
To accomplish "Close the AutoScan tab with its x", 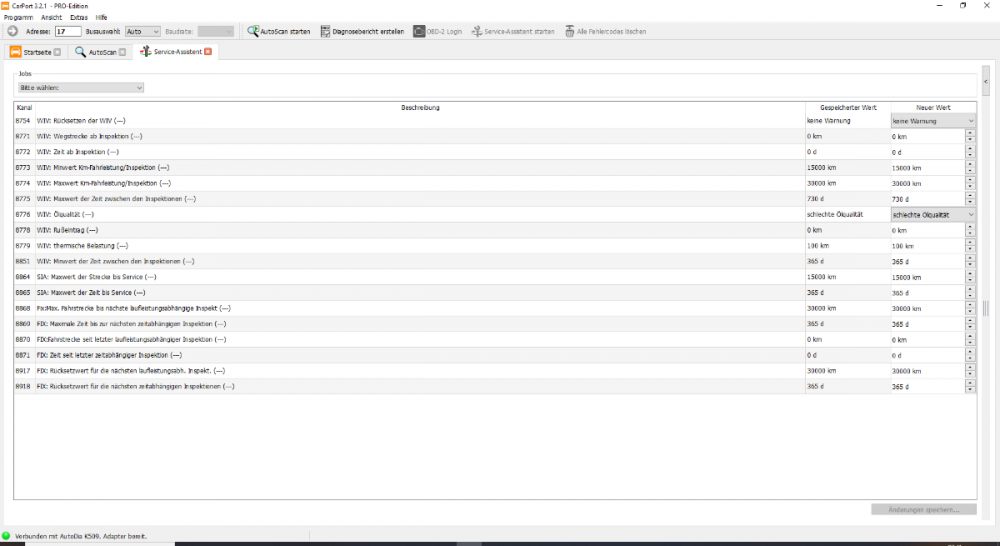I will [x=122, y=52].
